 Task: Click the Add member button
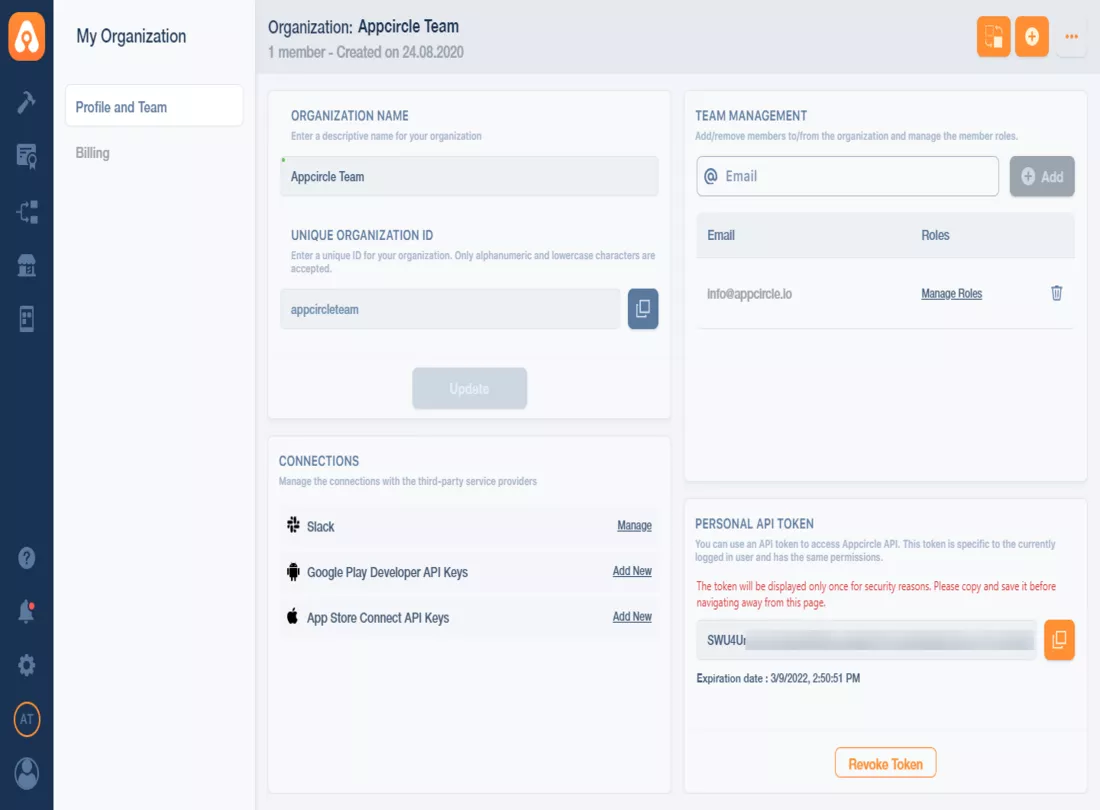[1042, 177]
